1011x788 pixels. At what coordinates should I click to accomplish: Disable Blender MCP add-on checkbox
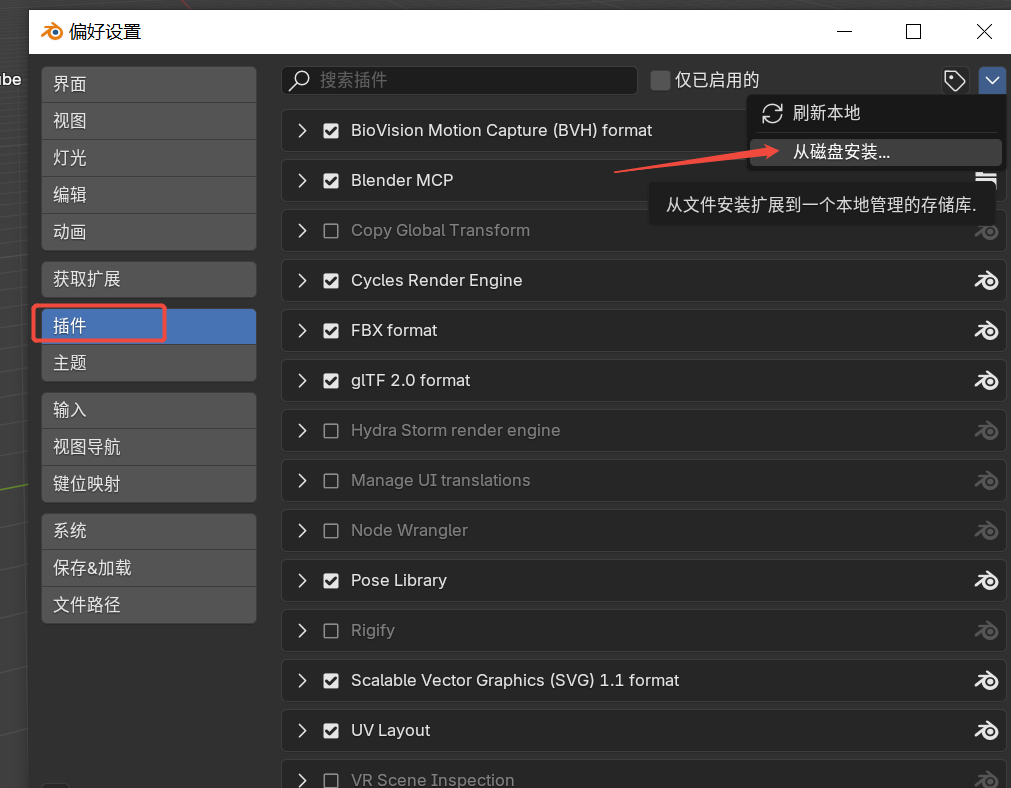click(331, 181)
